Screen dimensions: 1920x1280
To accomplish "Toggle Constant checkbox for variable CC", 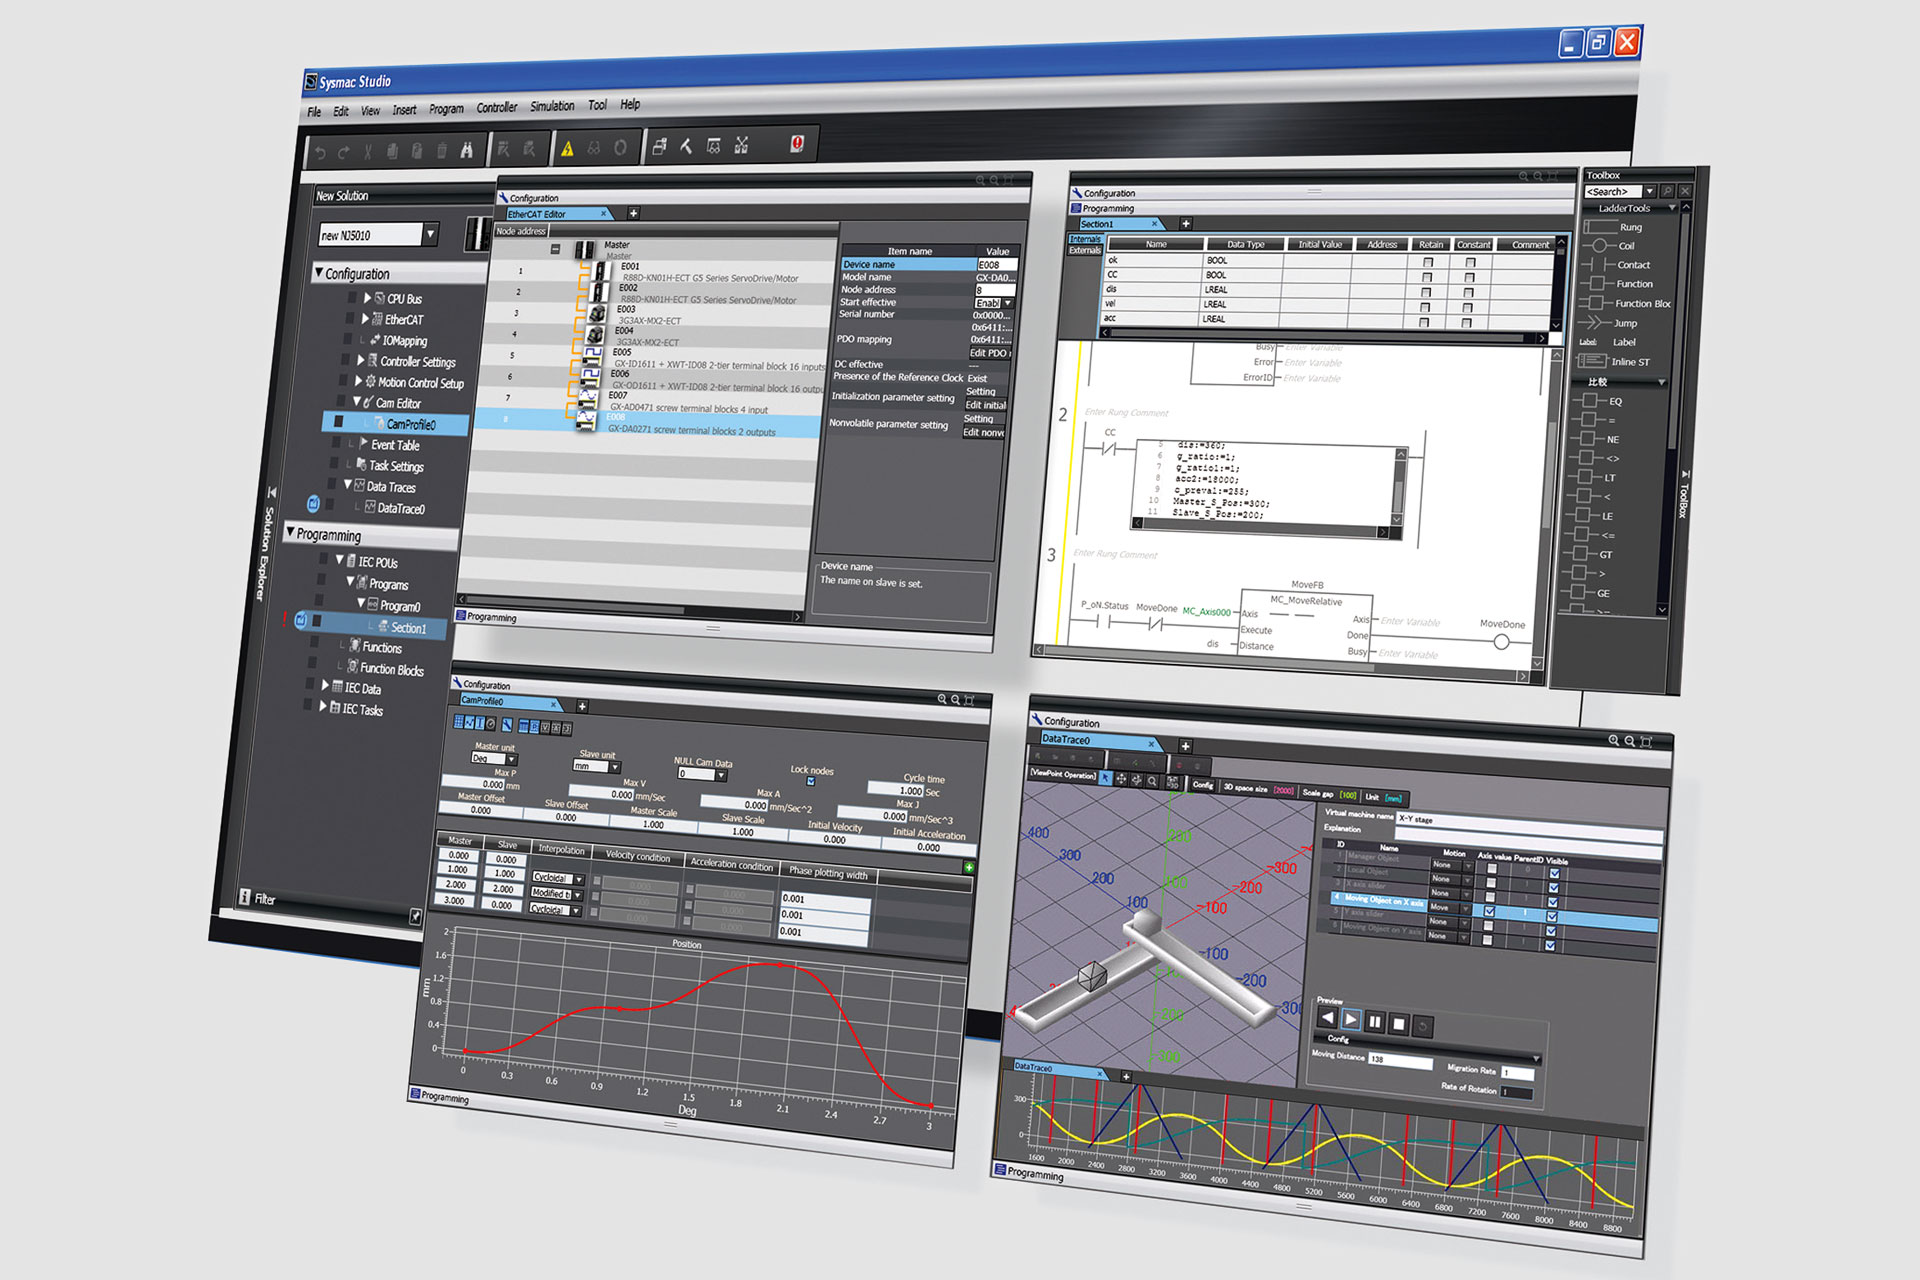I will 1469,278.
